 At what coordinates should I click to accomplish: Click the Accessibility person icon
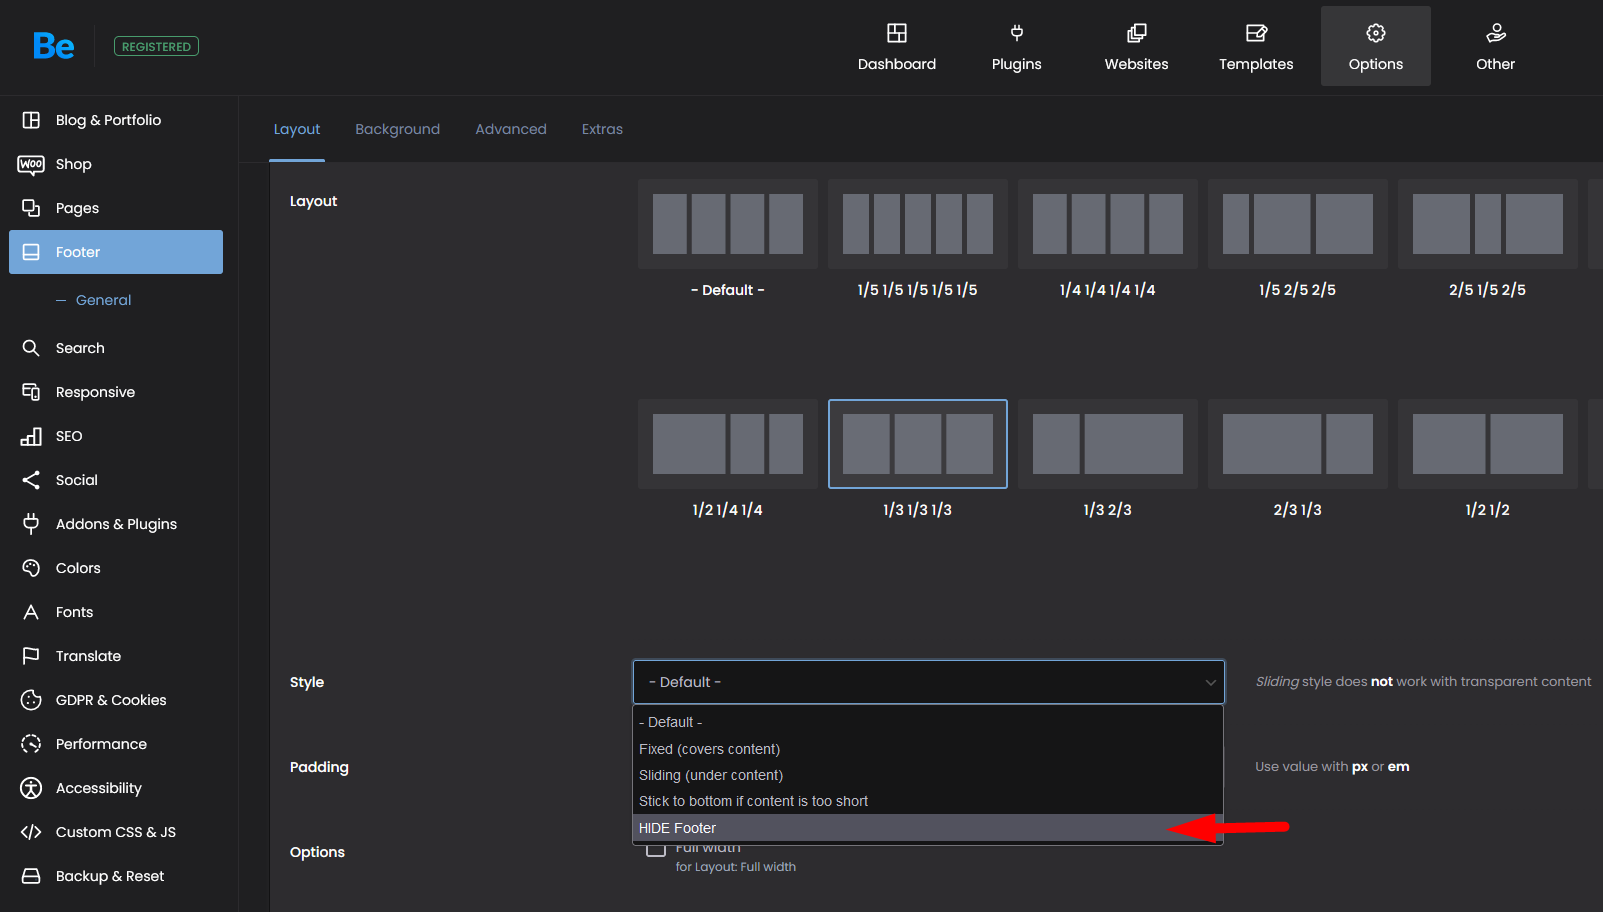coord(31,788)
